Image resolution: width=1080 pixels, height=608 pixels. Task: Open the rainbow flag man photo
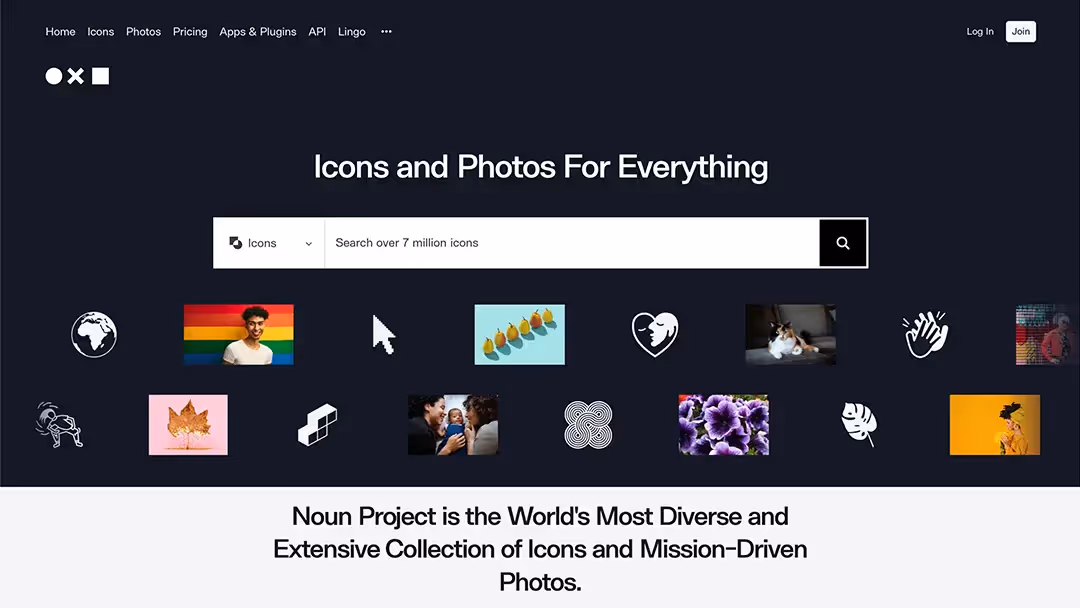(x=238, y=335)
